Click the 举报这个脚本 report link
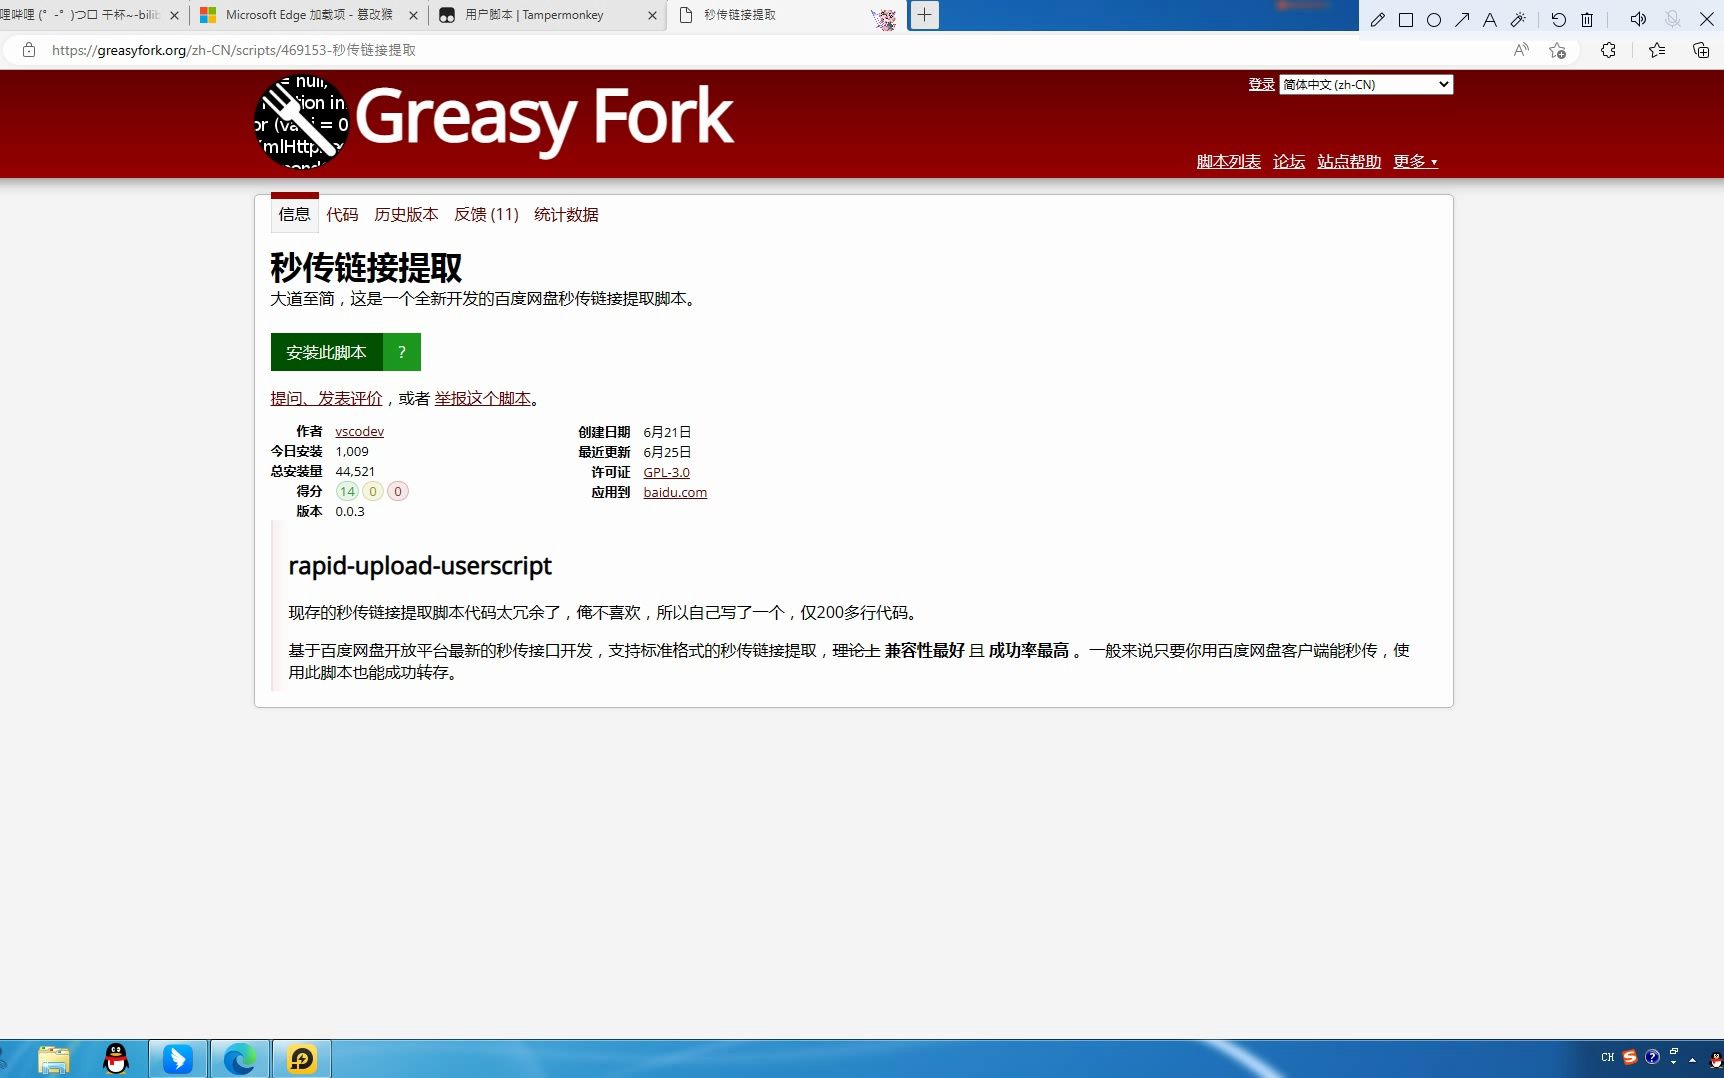 pyautogui.click(x=482, y=398)
